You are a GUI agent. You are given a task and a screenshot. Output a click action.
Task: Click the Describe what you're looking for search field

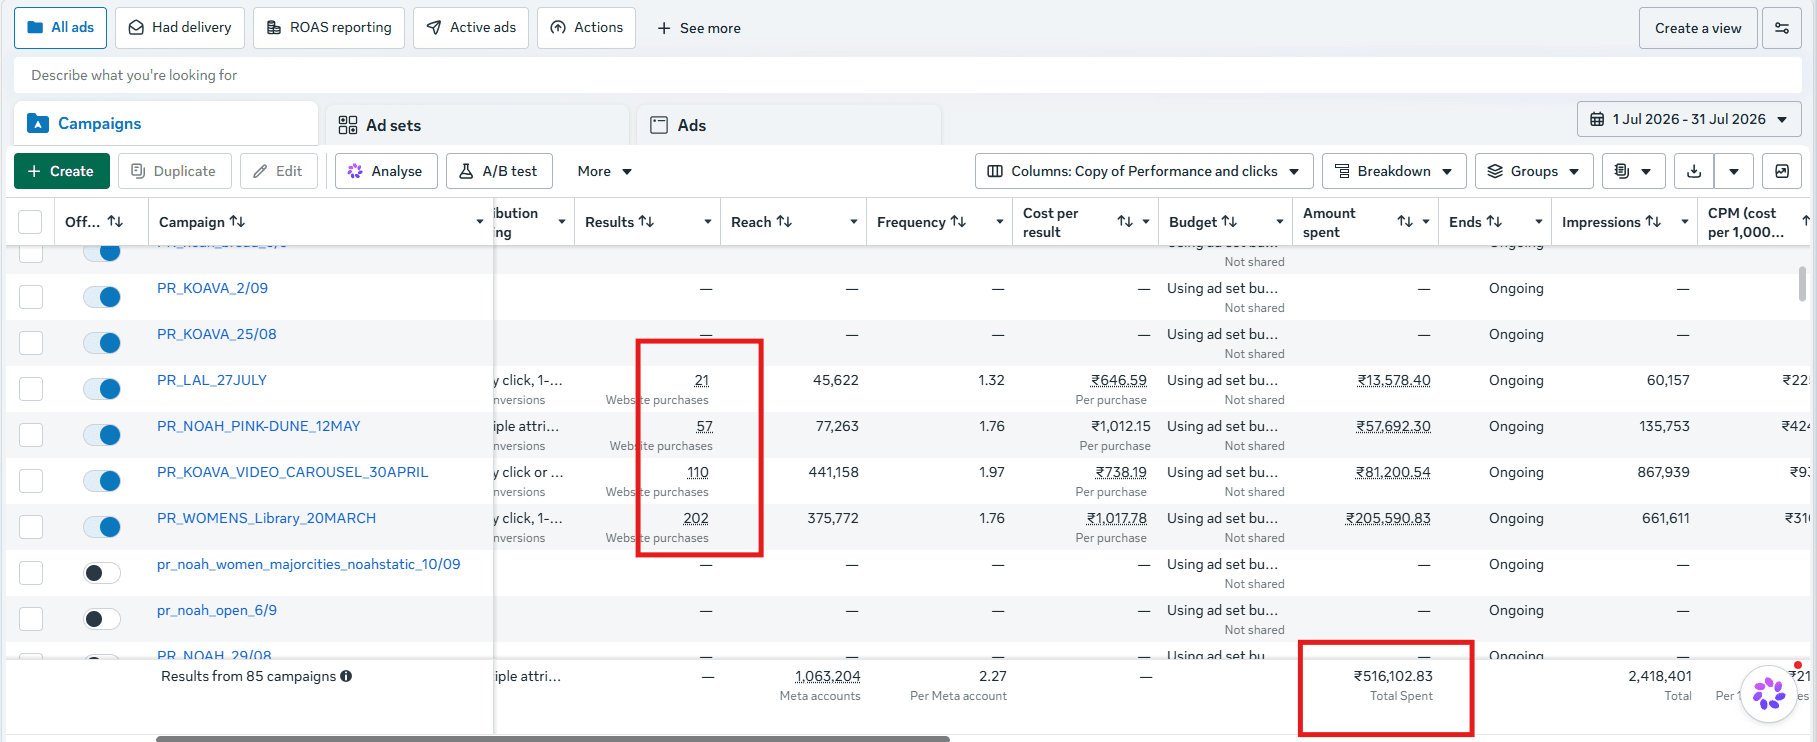pos(908,75)
